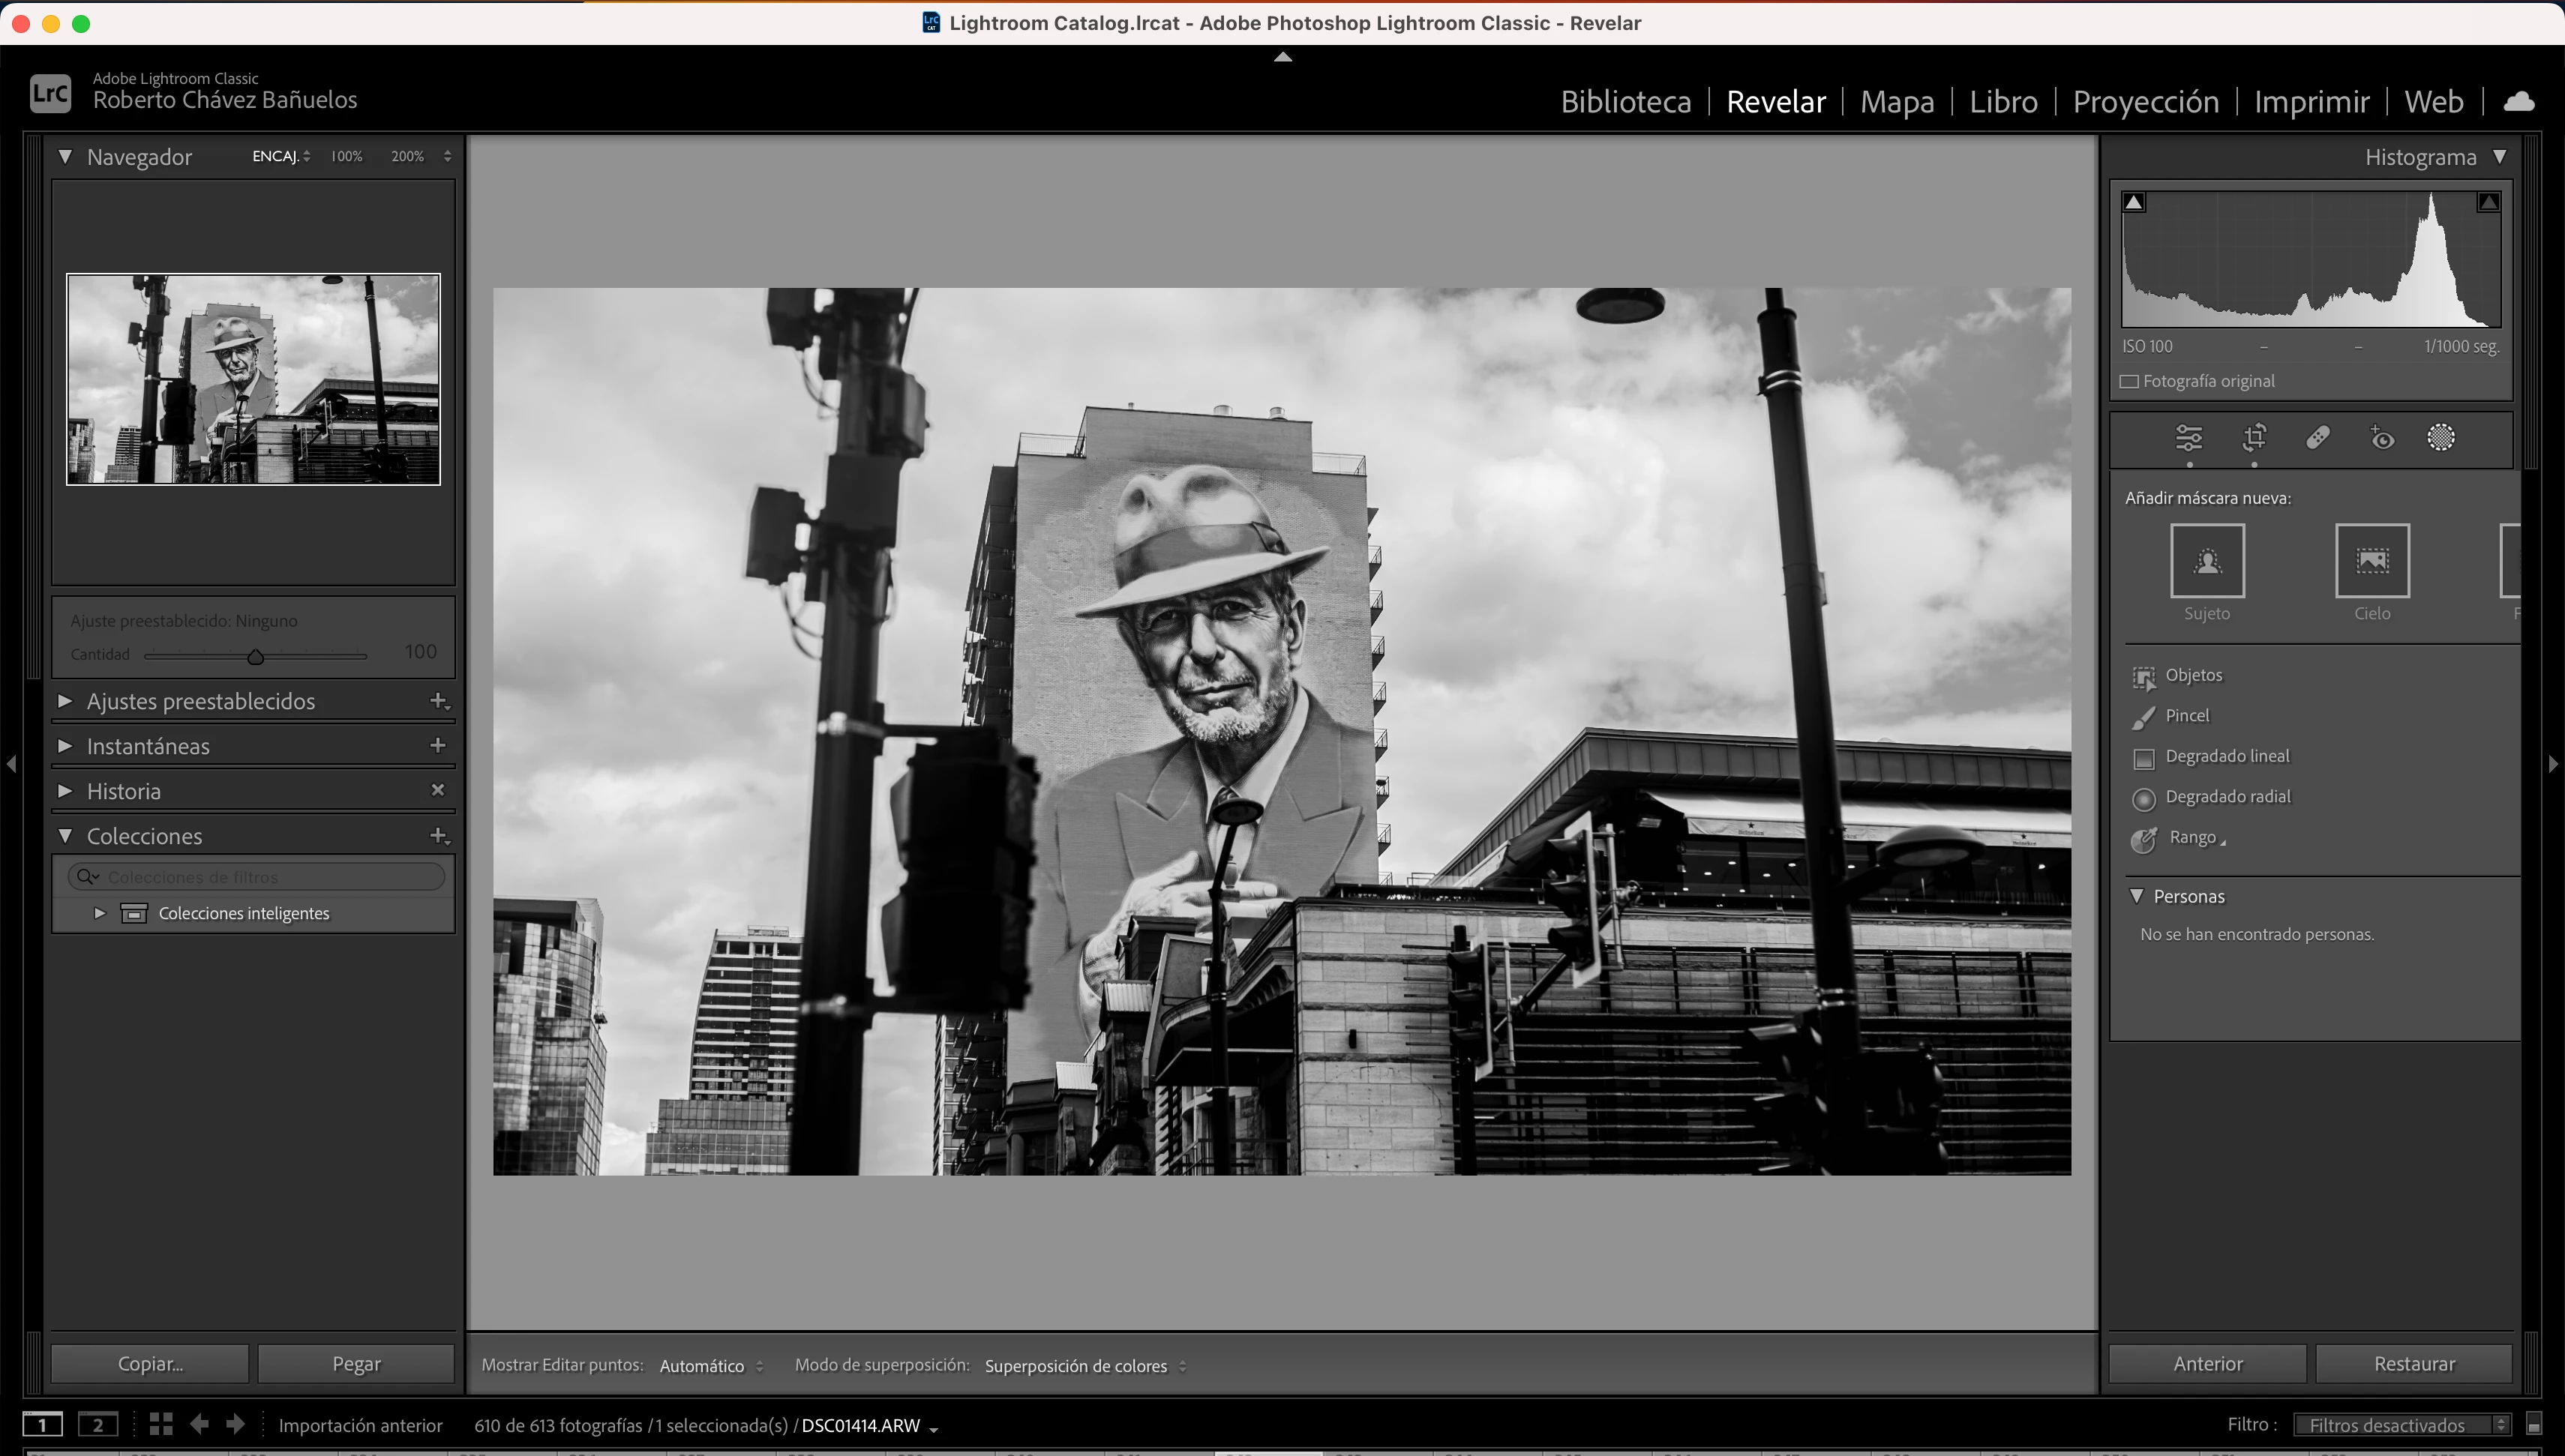Open the Edit sliders tool icon
The image size is (2565, 1456).
click(x=2188, y=438)
